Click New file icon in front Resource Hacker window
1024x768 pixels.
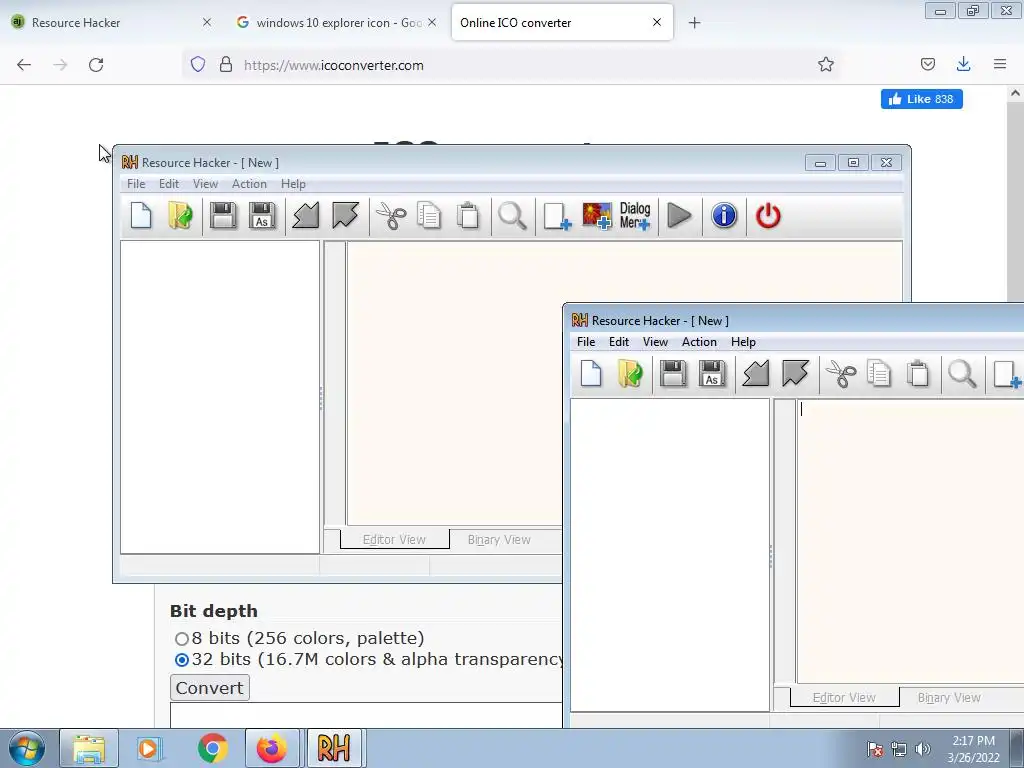591,374
